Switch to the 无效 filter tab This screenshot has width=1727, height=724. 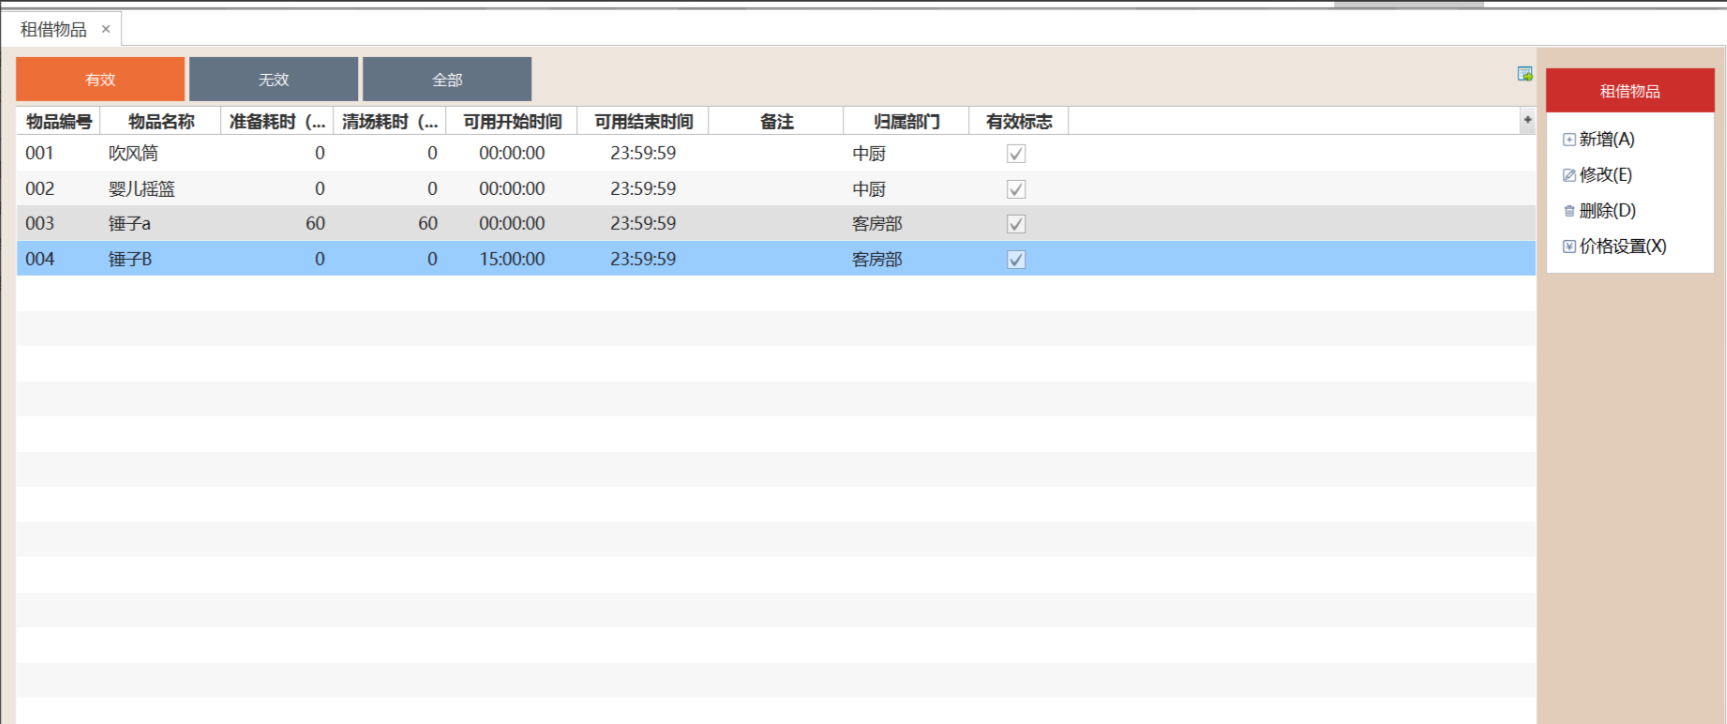click(273, 79)
